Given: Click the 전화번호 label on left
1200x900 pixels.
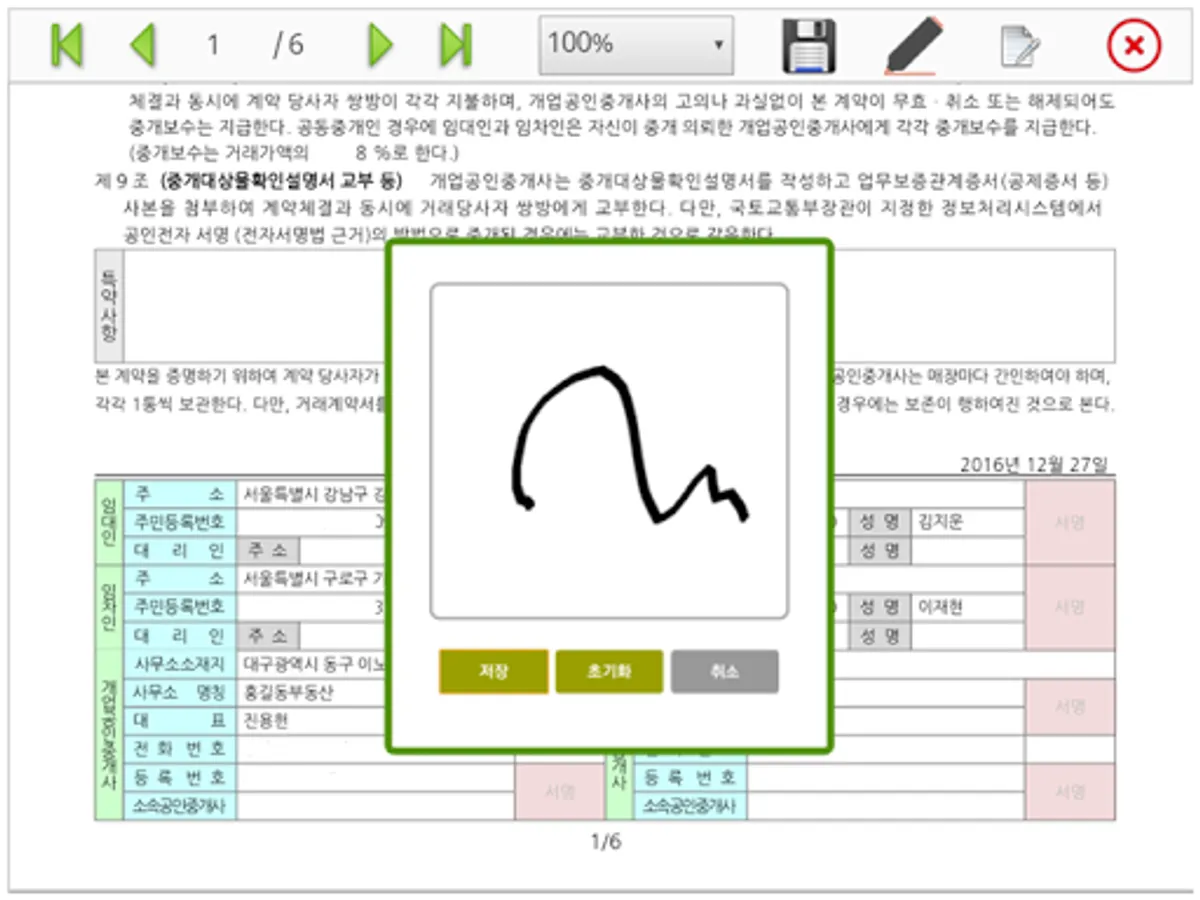Looking at the screenshot, I should (180, 748).
